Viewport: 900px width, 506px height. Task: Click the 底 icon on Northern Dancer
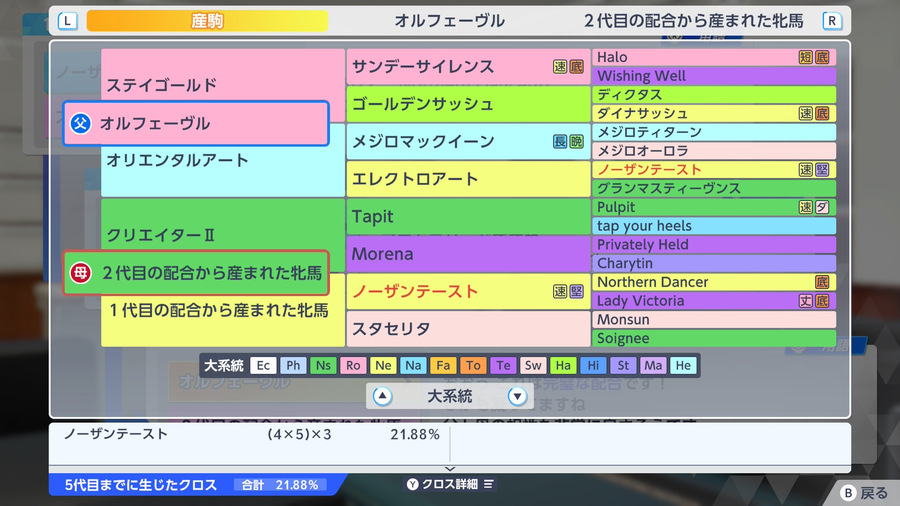[x=822, y=282]
